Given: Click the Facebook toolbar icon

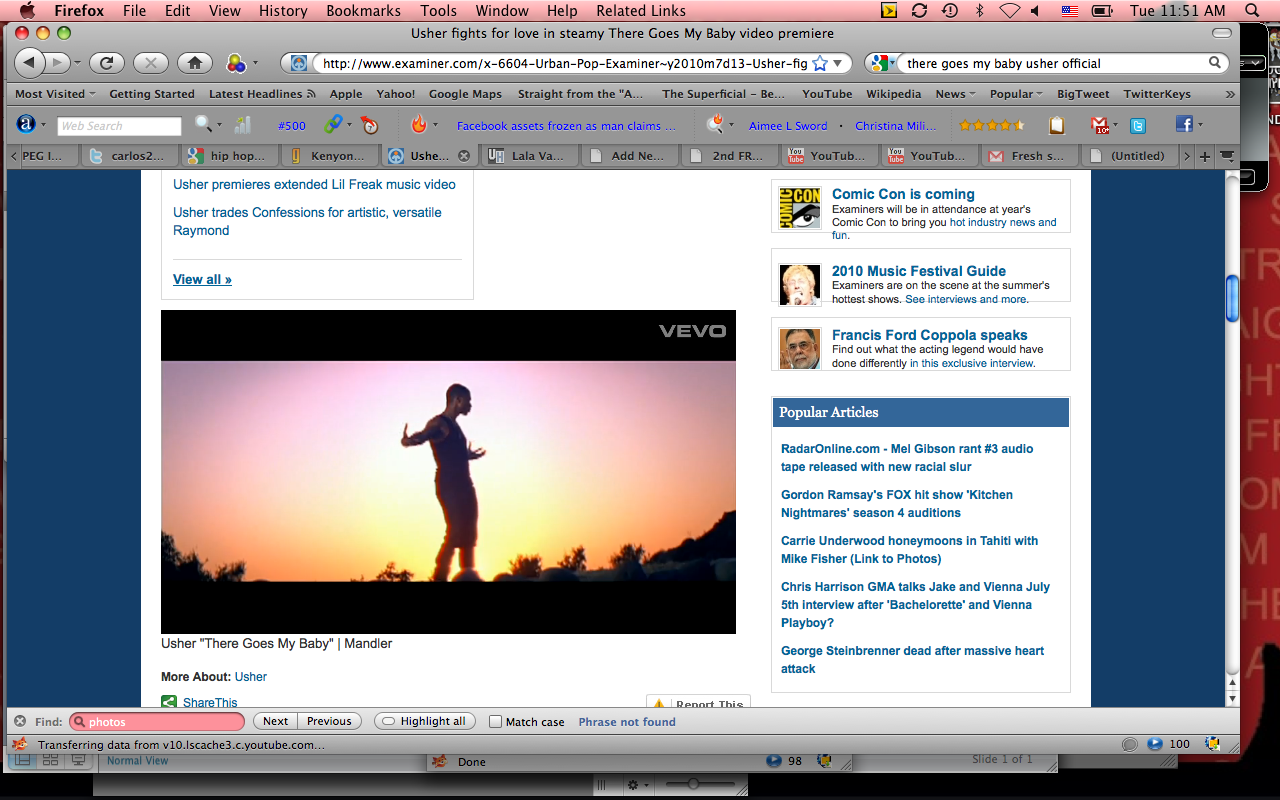Looking at the screenshot, I should click(1183, 125).
